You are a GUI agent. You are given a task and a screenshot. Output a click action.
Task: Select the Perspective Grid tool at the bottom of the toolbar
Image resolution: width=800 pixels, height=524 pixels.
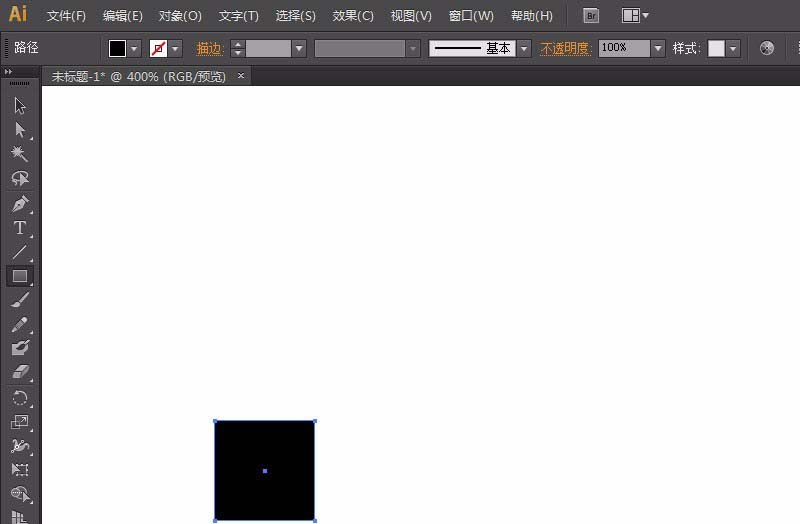[x=20, y=516]
